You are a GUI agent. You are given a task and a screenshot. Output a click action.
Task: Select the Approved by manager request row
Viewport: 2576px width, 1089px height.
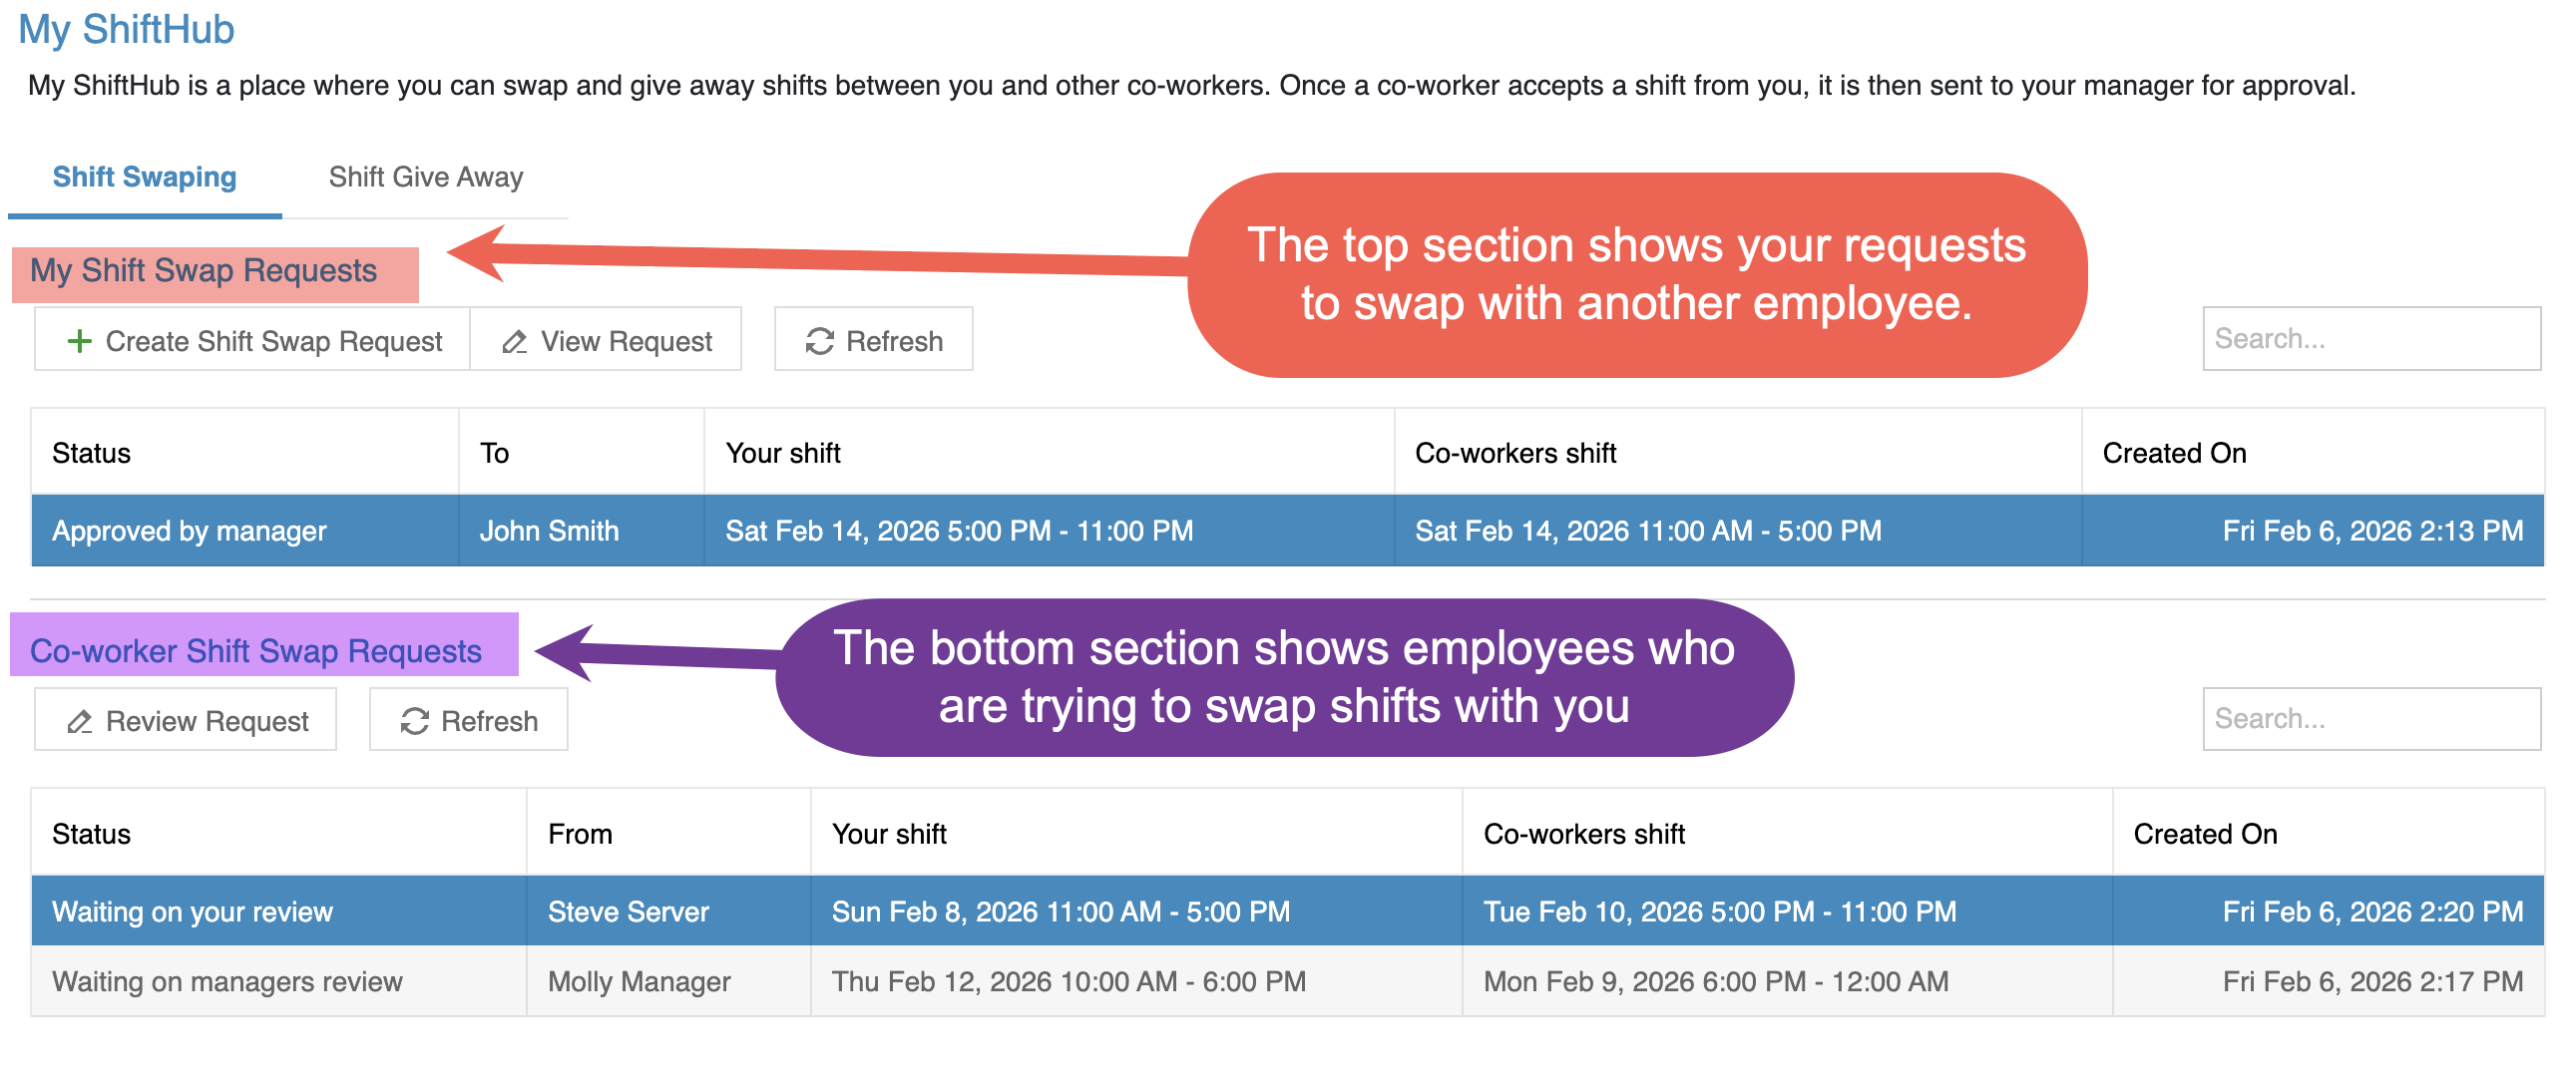pos(1286,531)
